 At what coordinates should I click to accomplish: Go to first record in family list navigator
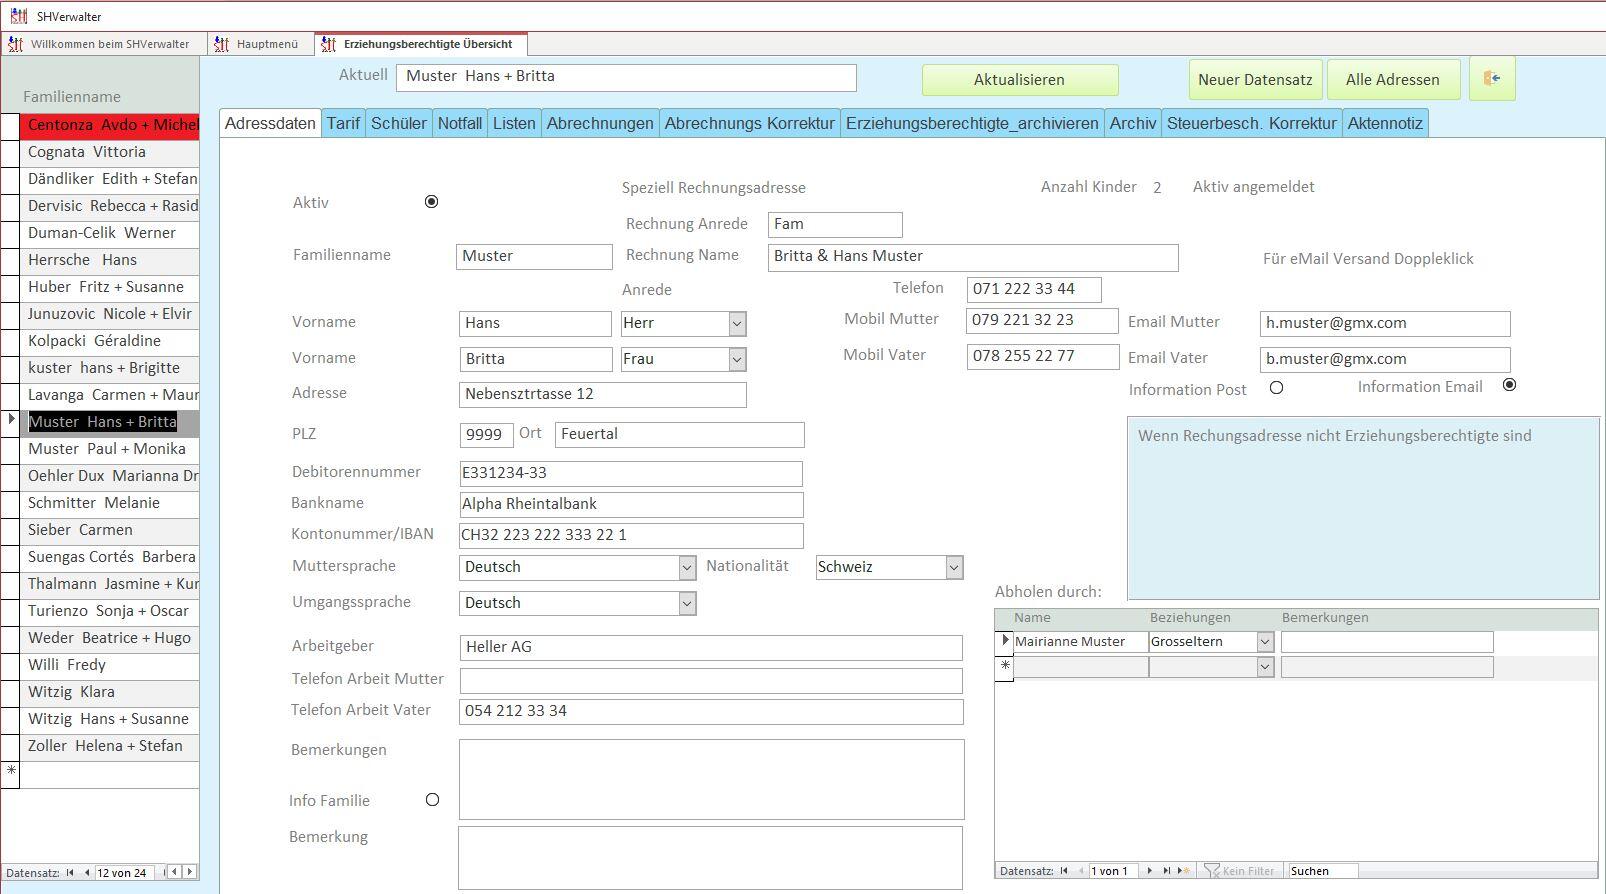pyautogui.click(x=70, y=873)
